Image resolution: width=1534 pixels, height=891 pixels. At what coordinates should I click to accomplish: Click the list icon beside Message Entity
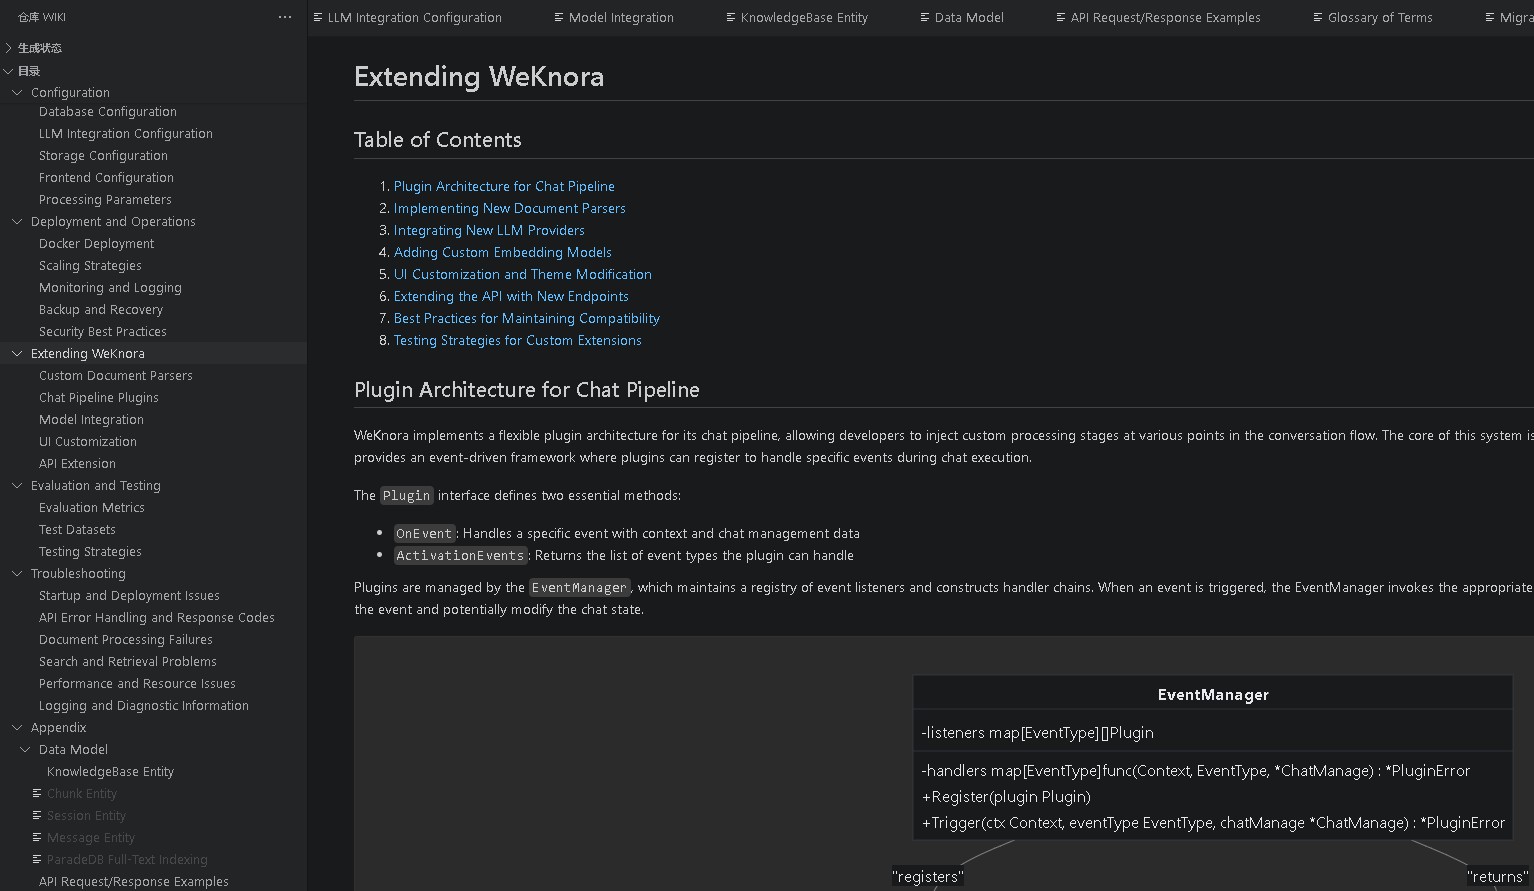37,837
